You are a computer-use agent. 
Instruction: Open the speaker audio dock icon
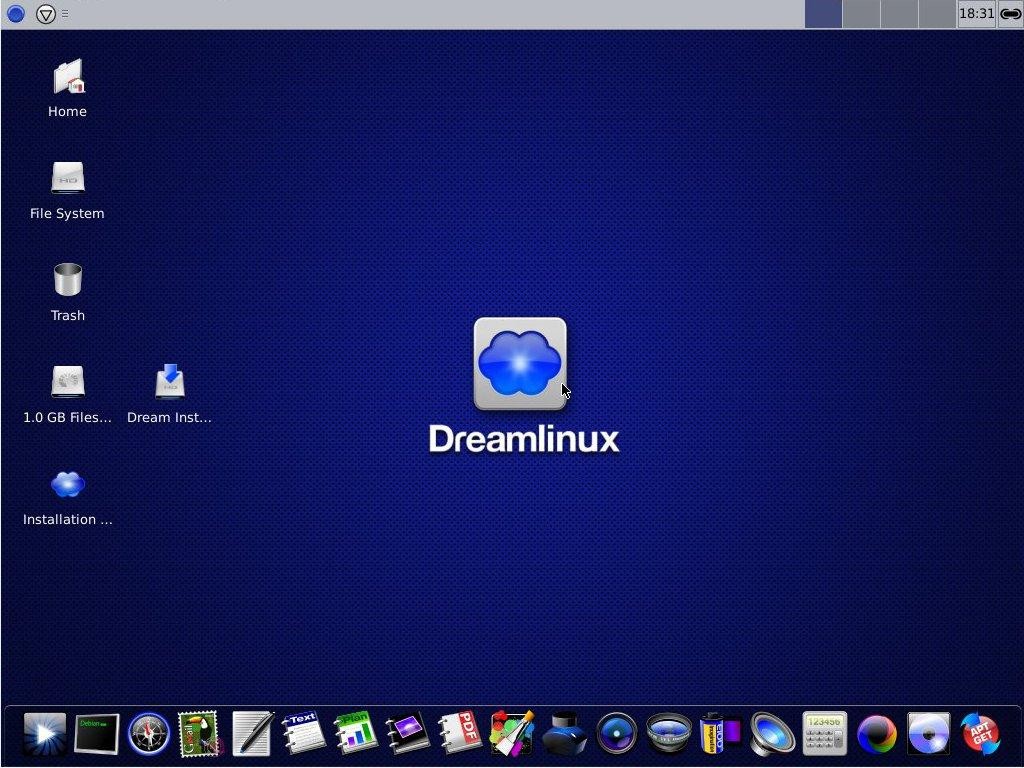[772, 734]
